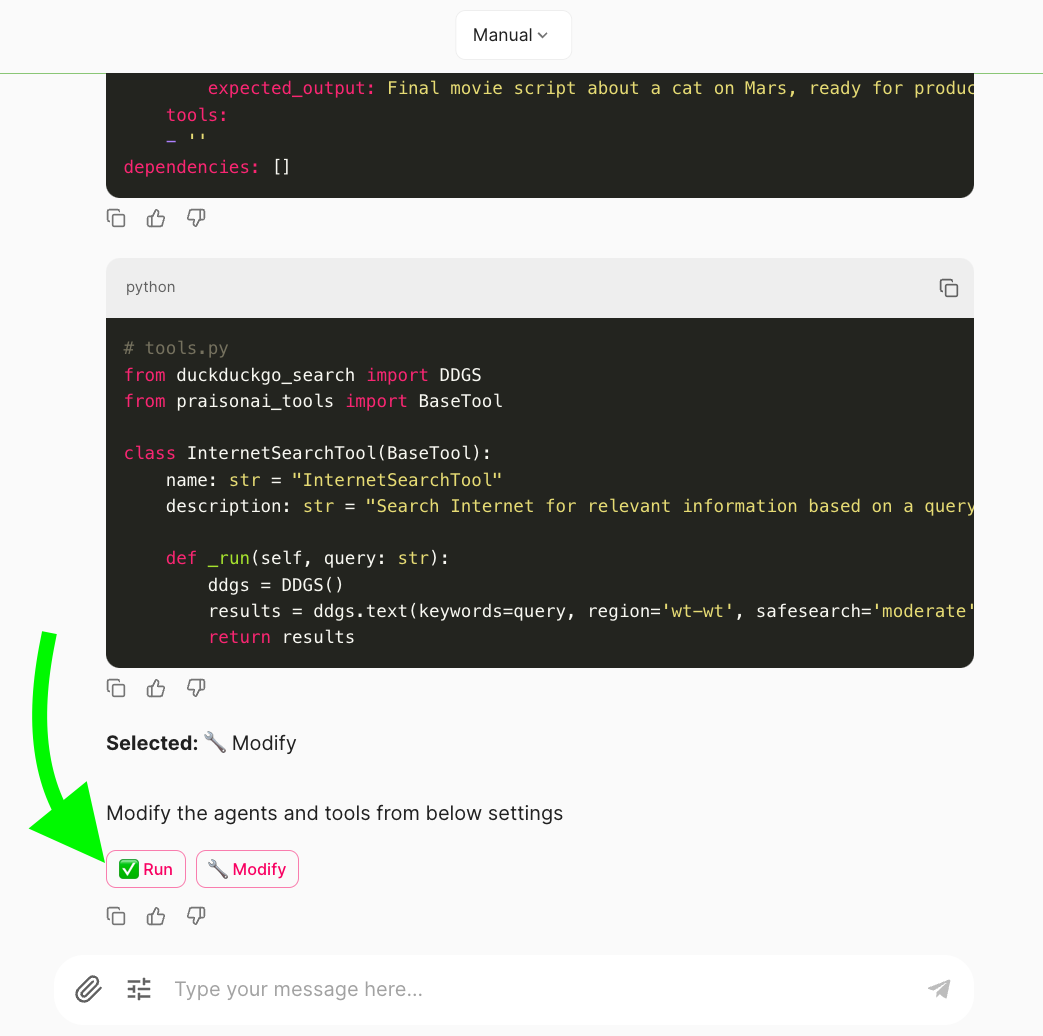Copy the Selected Modify message
Image resolution: width=1043 pixels, height=1036 pixels.
pos(116,916)
